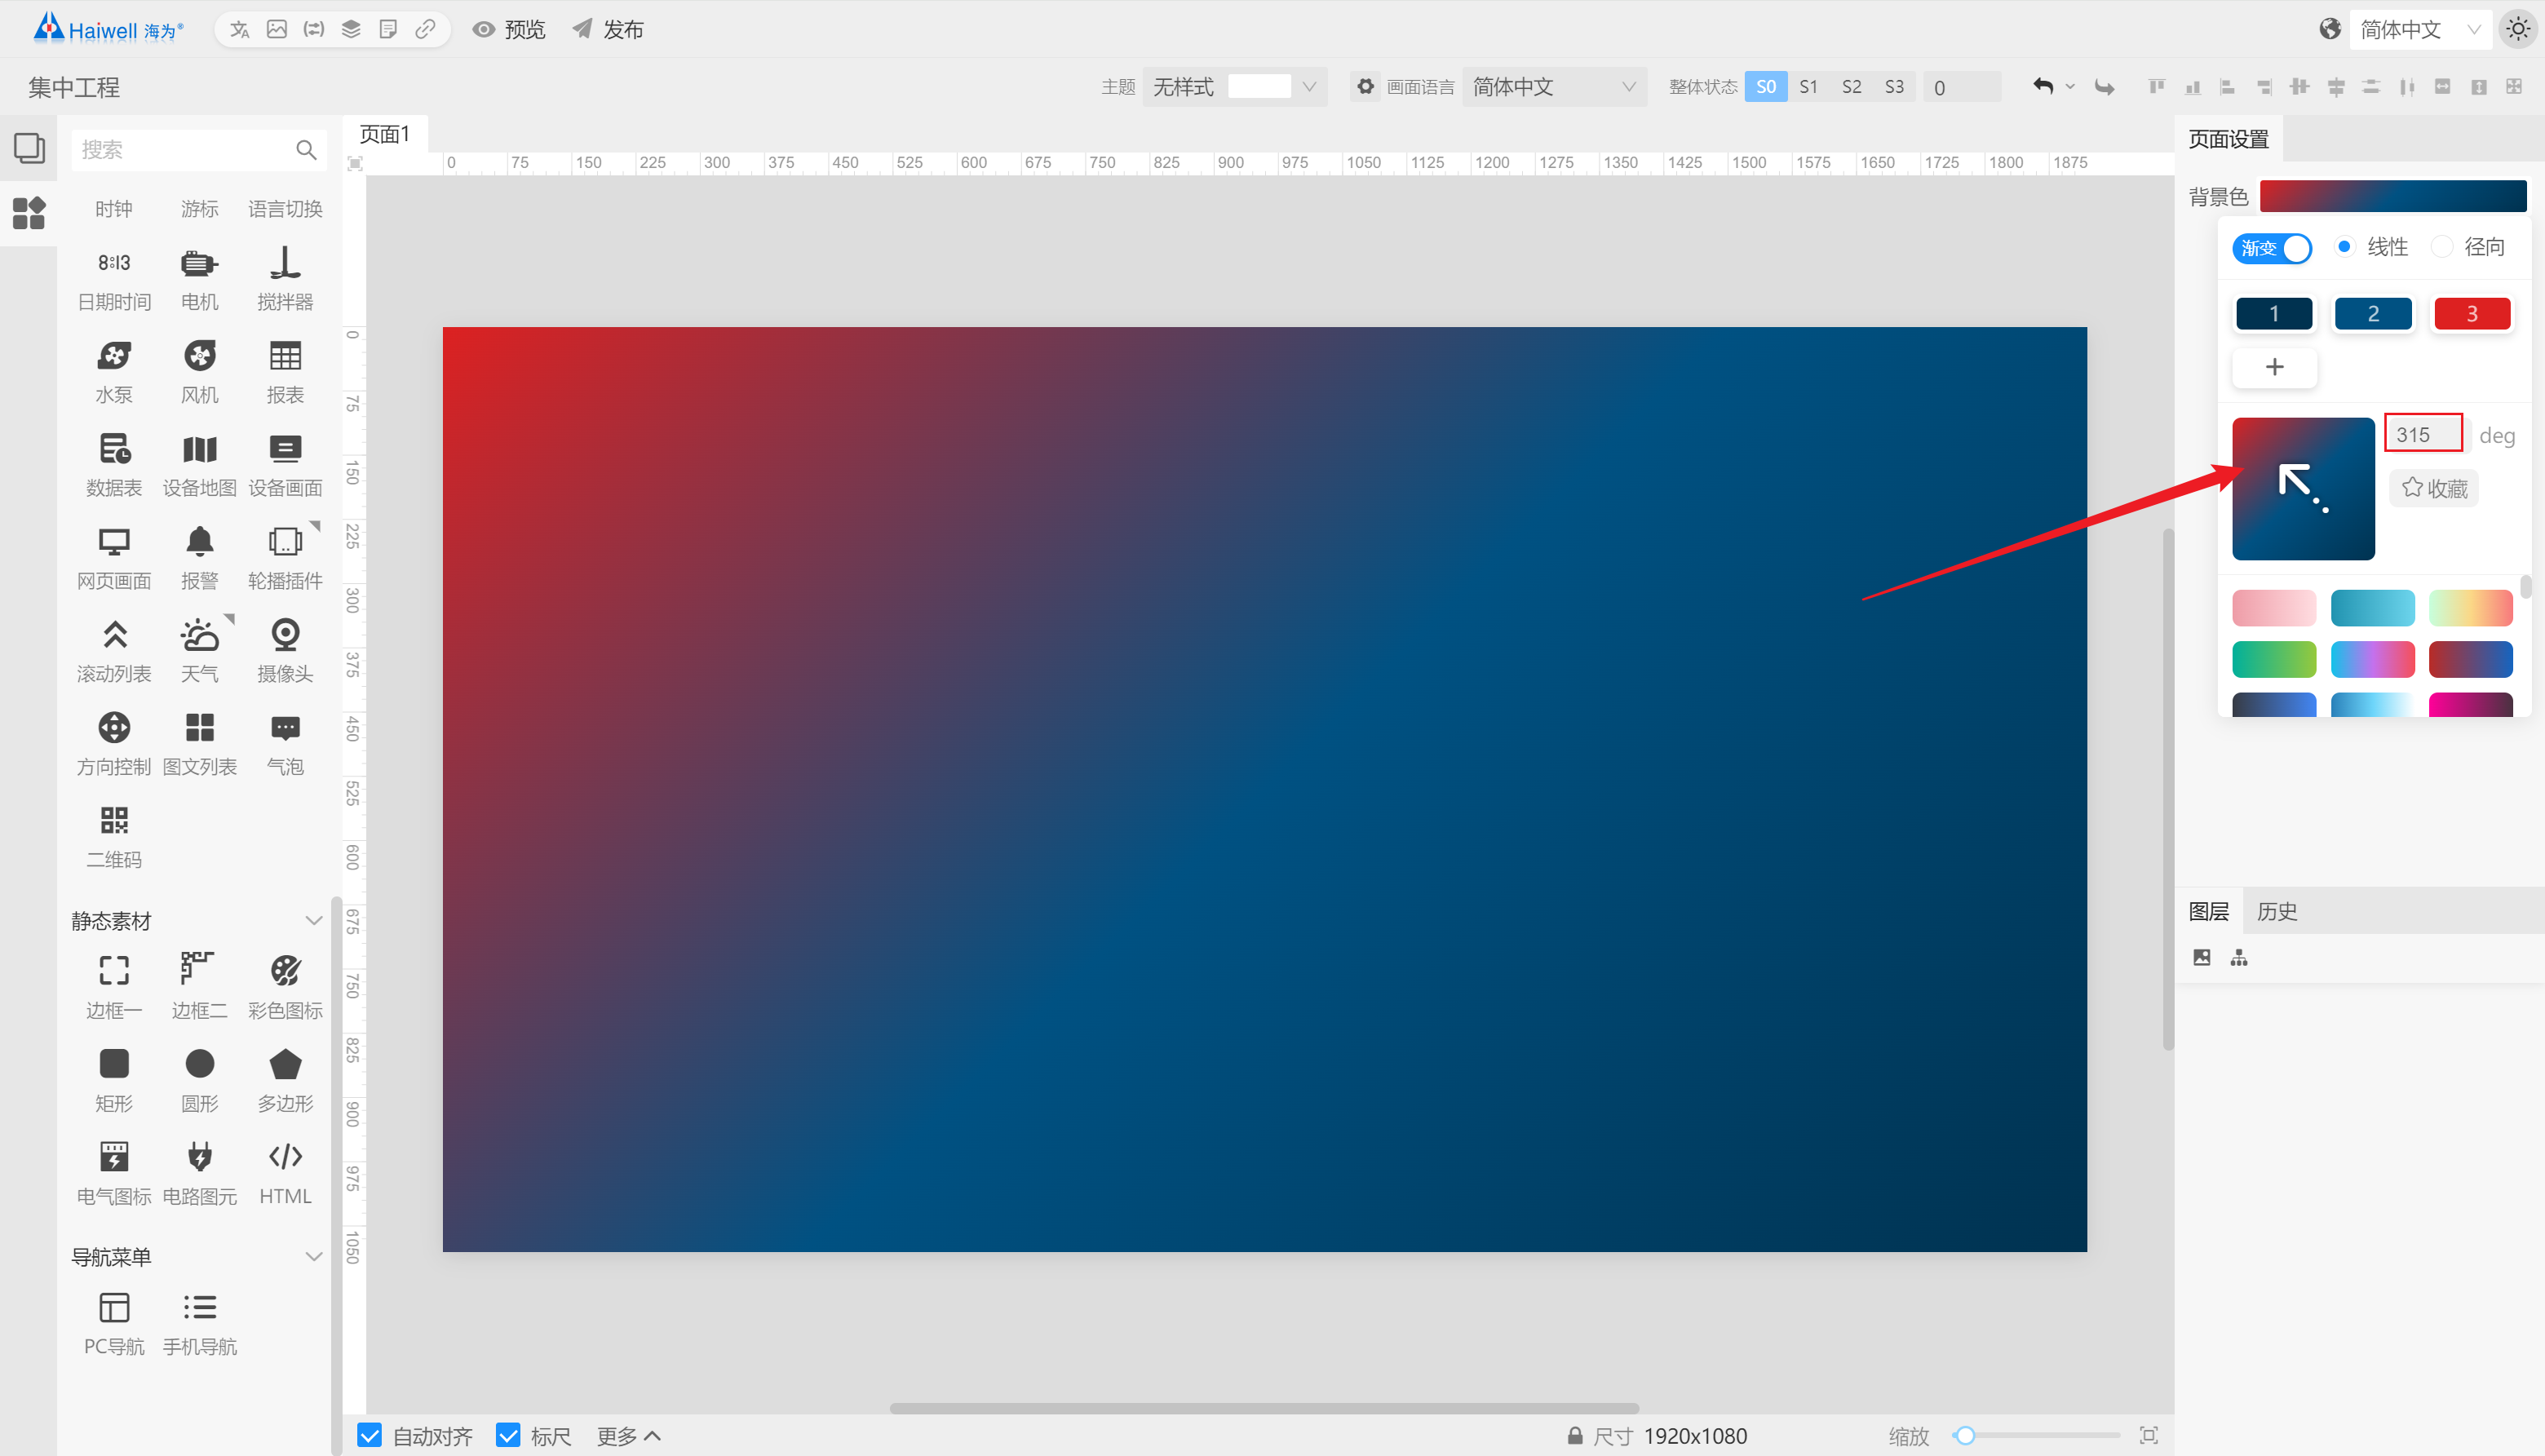Screen dimensions: 2545x1456
Task: Choose the 设备地图 device map icon
Action: pyautogui.click(x=199, y=466)
